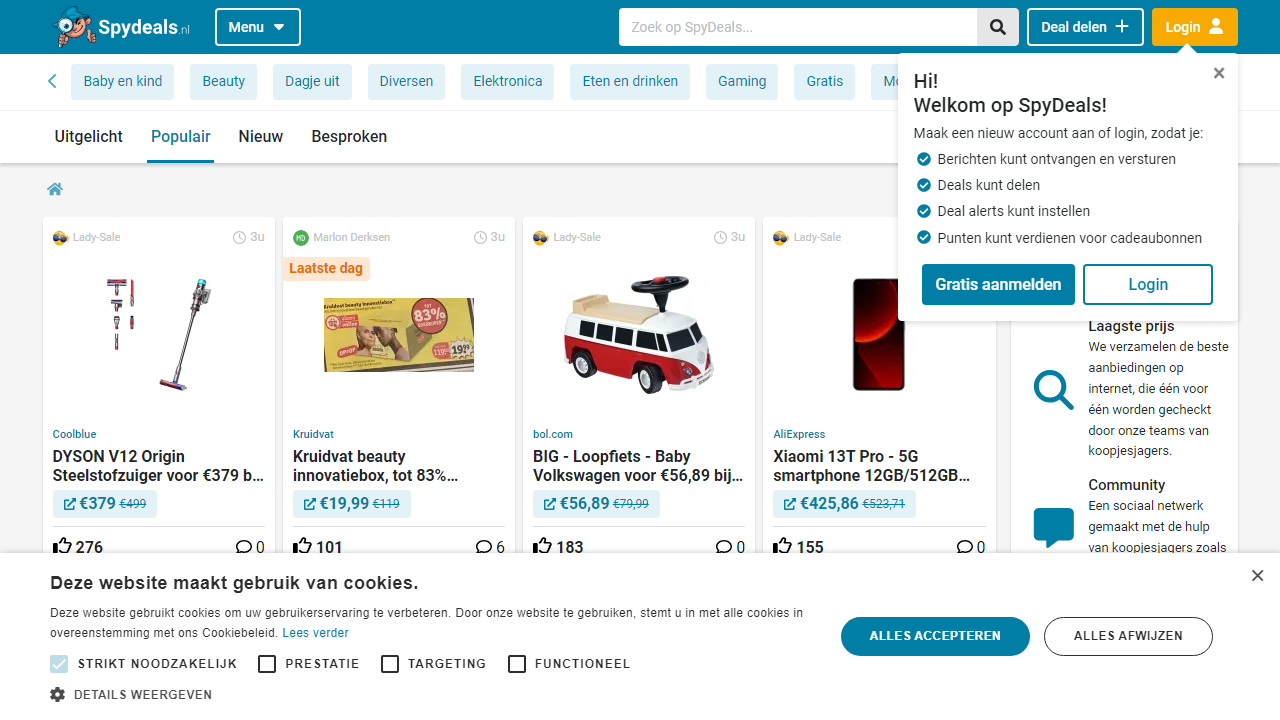Dismiss the welcome popup with its X
Screen dimensions: 1280x720
click(x=1219, y=73)
